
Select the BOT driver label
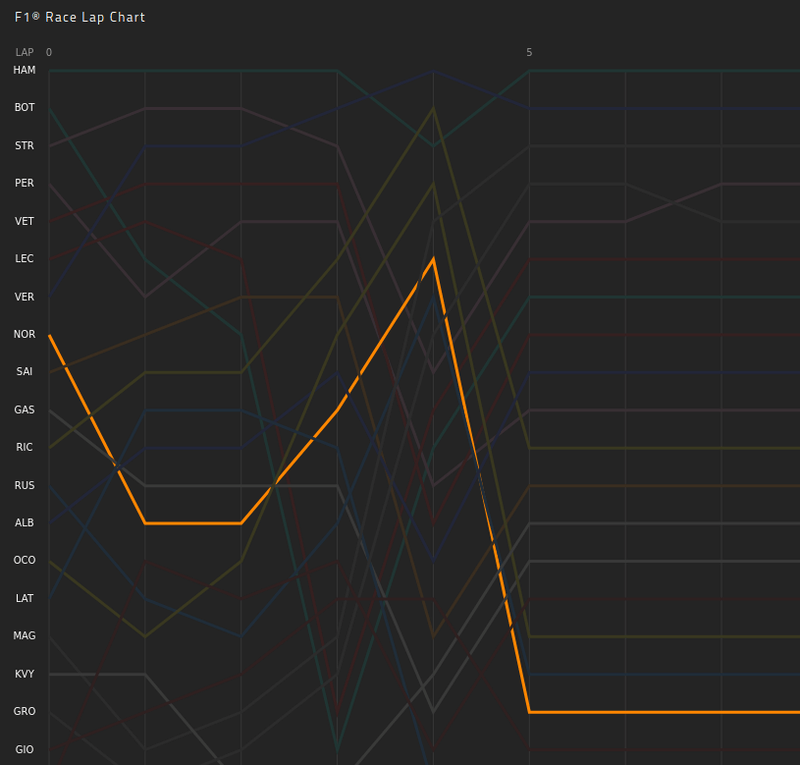point(24,107)
